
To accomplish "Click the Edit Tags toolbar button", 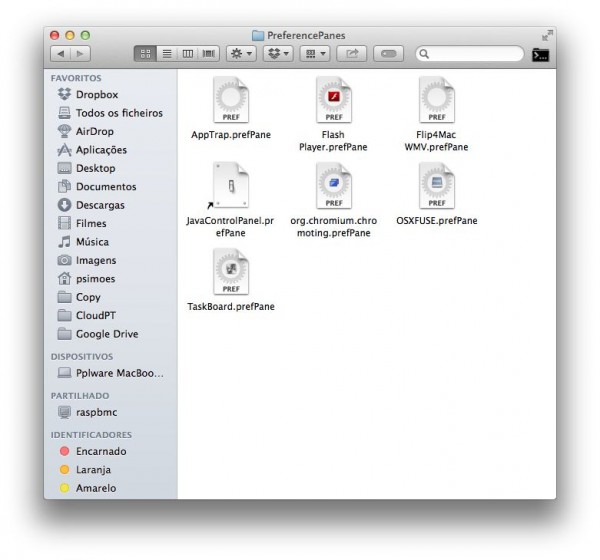I will (388, 54).
